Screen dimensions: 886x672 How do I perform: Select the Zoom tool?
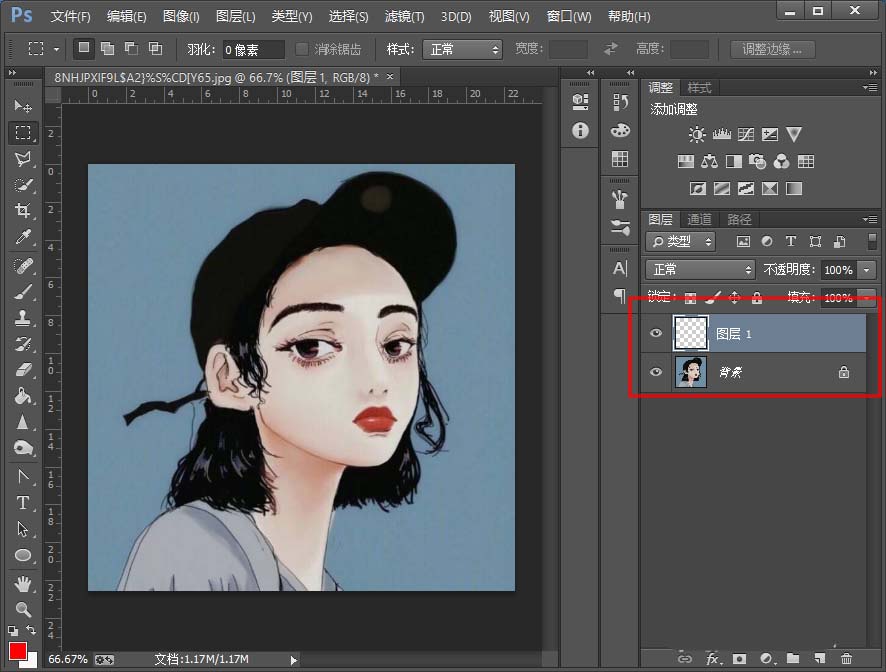tap(23, 609)
